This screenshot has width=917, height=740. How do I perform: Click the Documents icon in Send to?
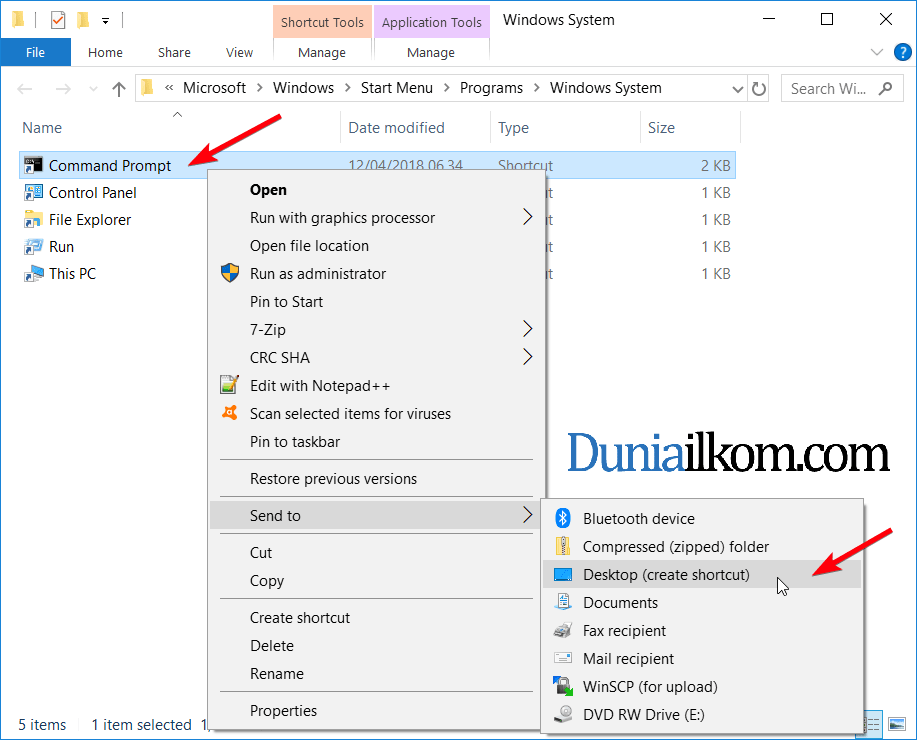[x=563, y=602]
